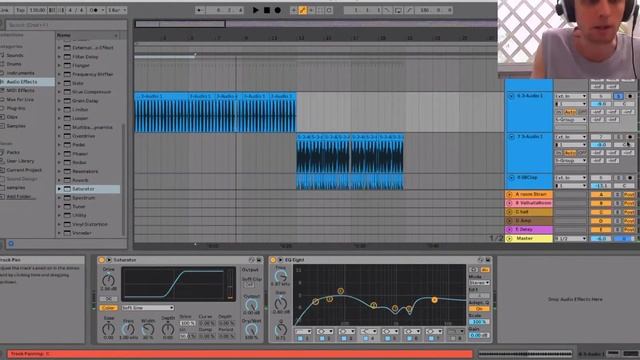Select Max for Live browser category
Screen dimensions: 640x360
coord(20,100)
